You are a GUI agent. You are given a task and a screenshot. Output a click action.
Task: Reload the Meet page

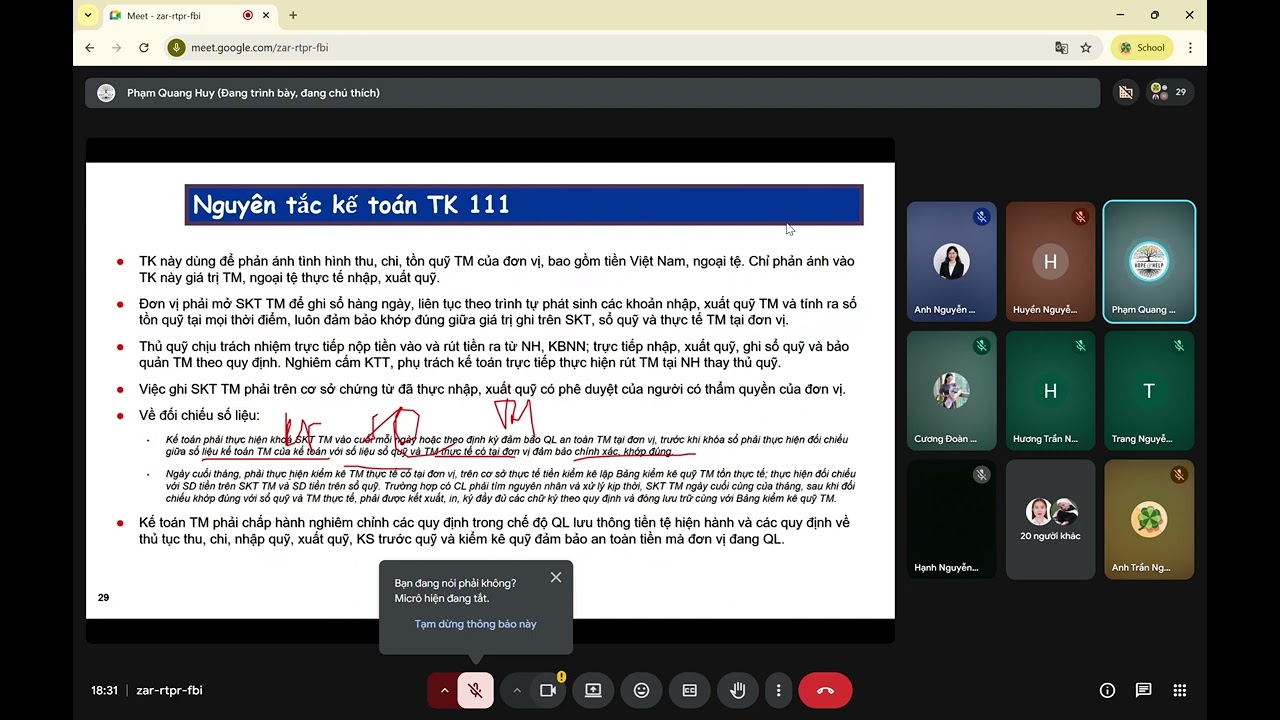(x=144, y=47)
